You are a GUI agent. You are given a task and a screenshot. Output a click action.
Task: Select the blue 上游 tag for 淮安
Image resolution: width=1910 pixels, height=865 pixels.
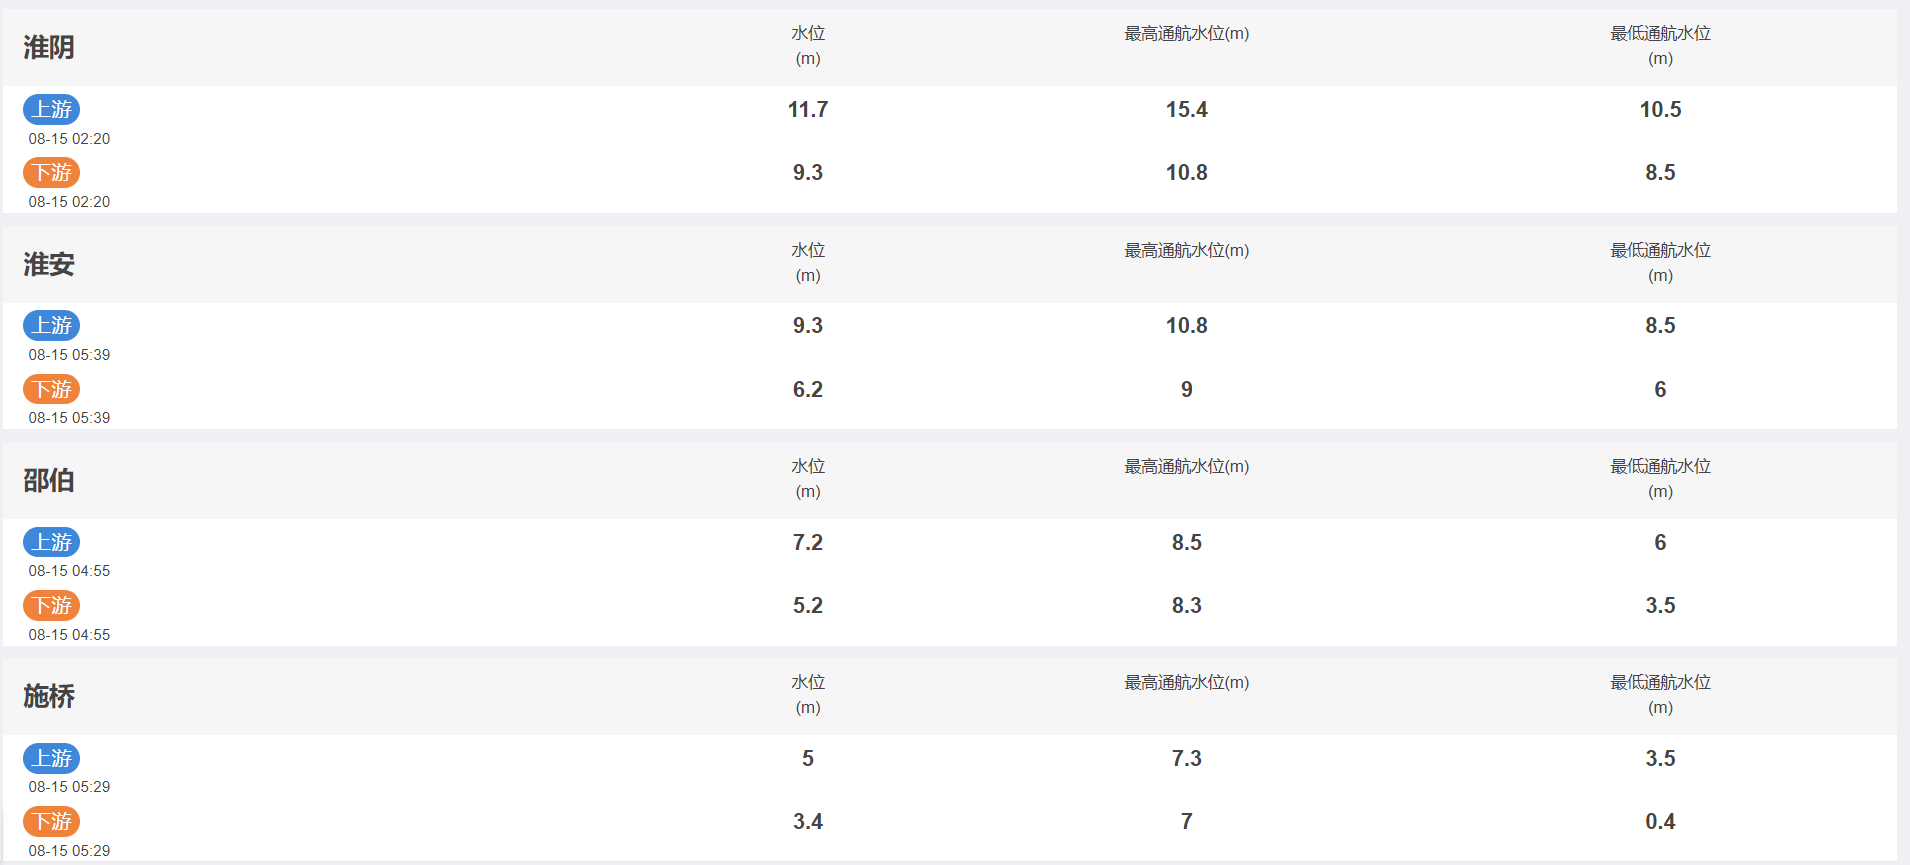[51, 325]
